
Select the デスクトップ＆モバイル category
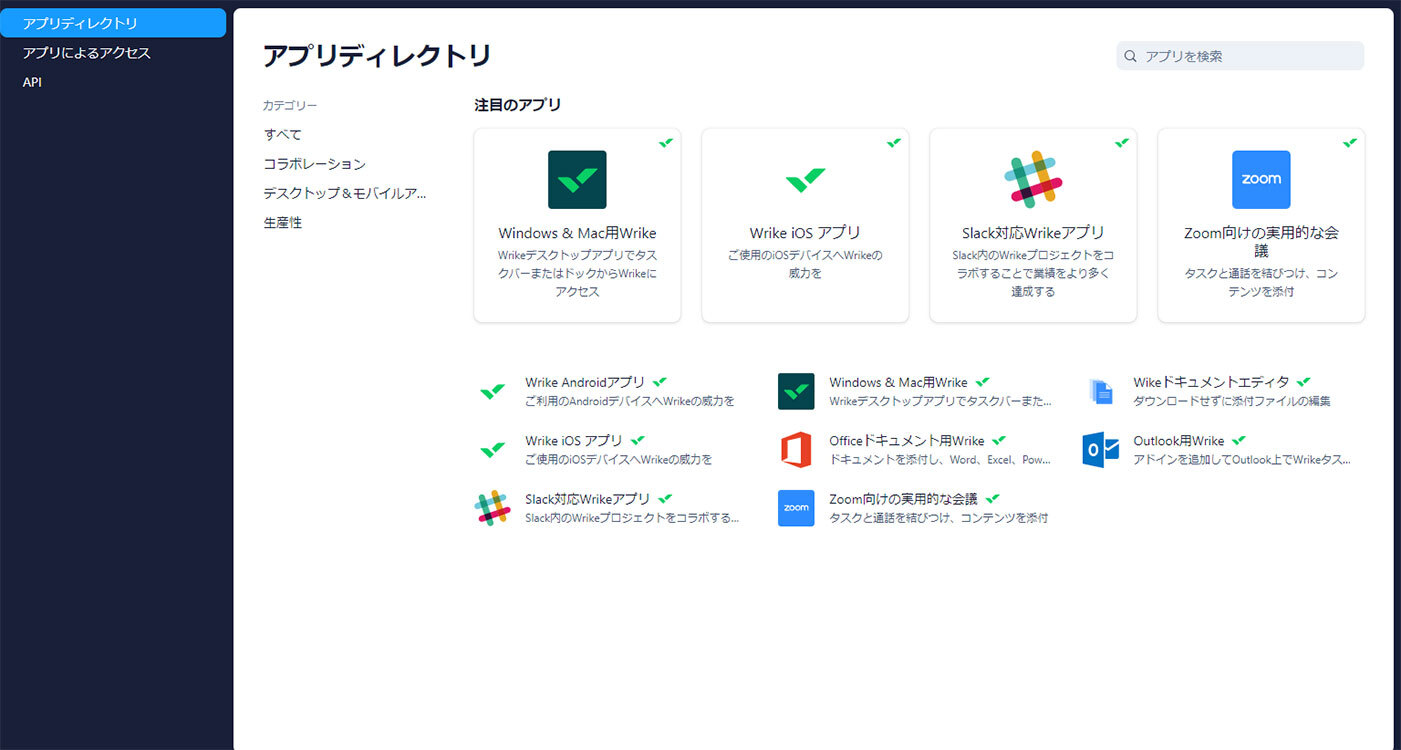[x=345, y=193]
